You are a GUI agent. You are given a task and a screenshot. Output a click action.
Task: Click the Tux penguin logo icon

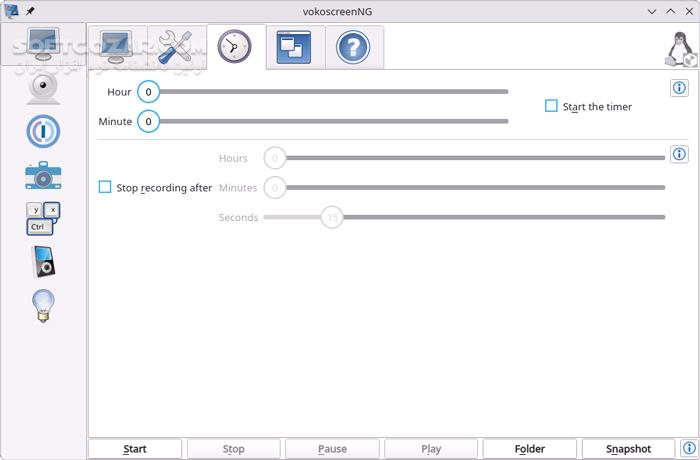(680, 49)
